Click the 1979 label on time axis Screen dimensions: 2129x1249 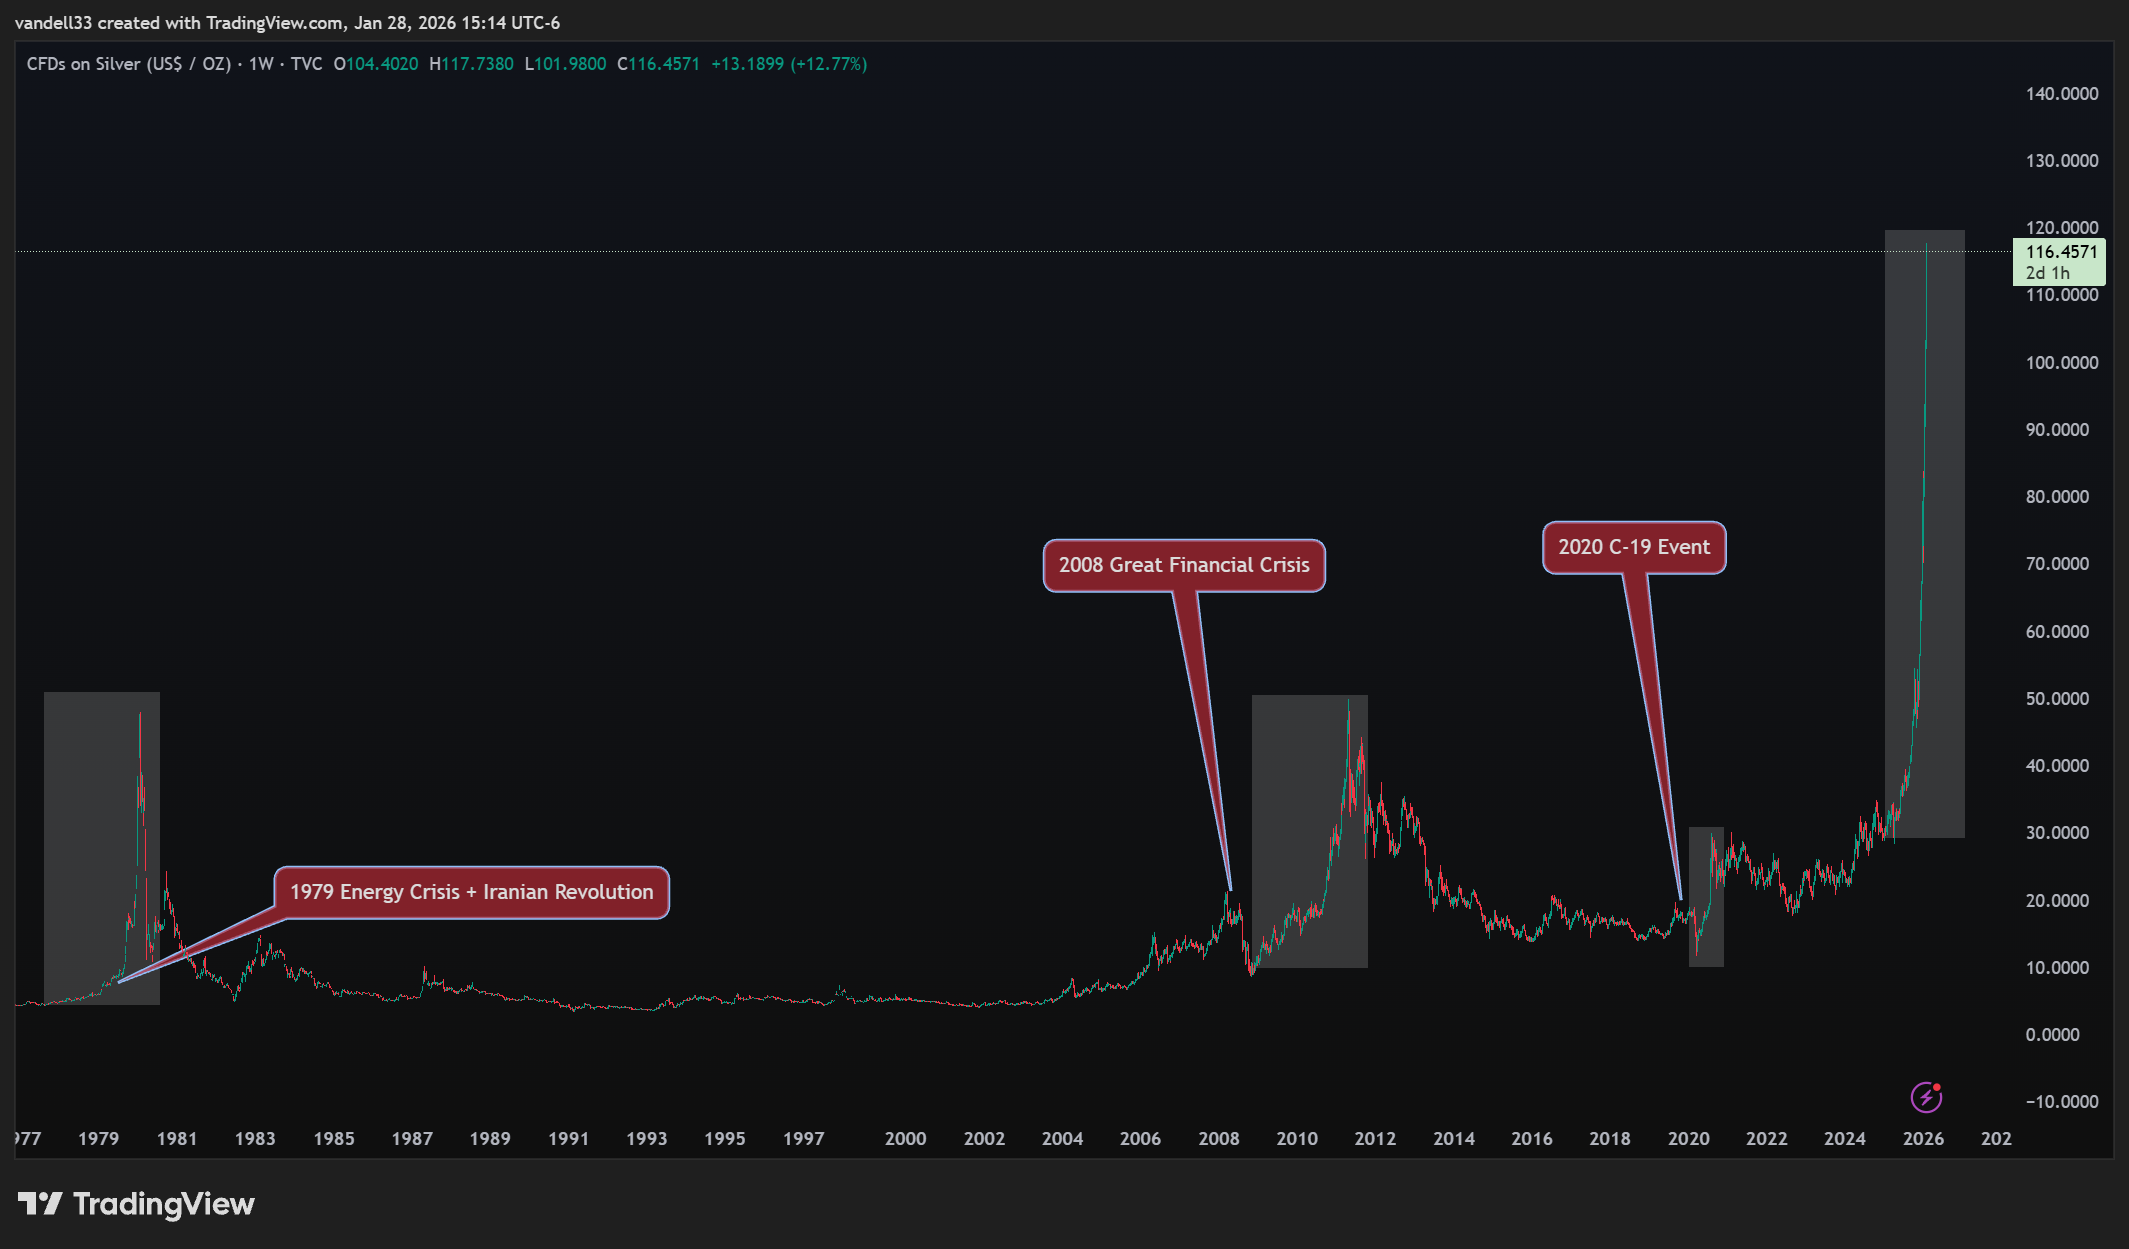tap(98, 1139)
